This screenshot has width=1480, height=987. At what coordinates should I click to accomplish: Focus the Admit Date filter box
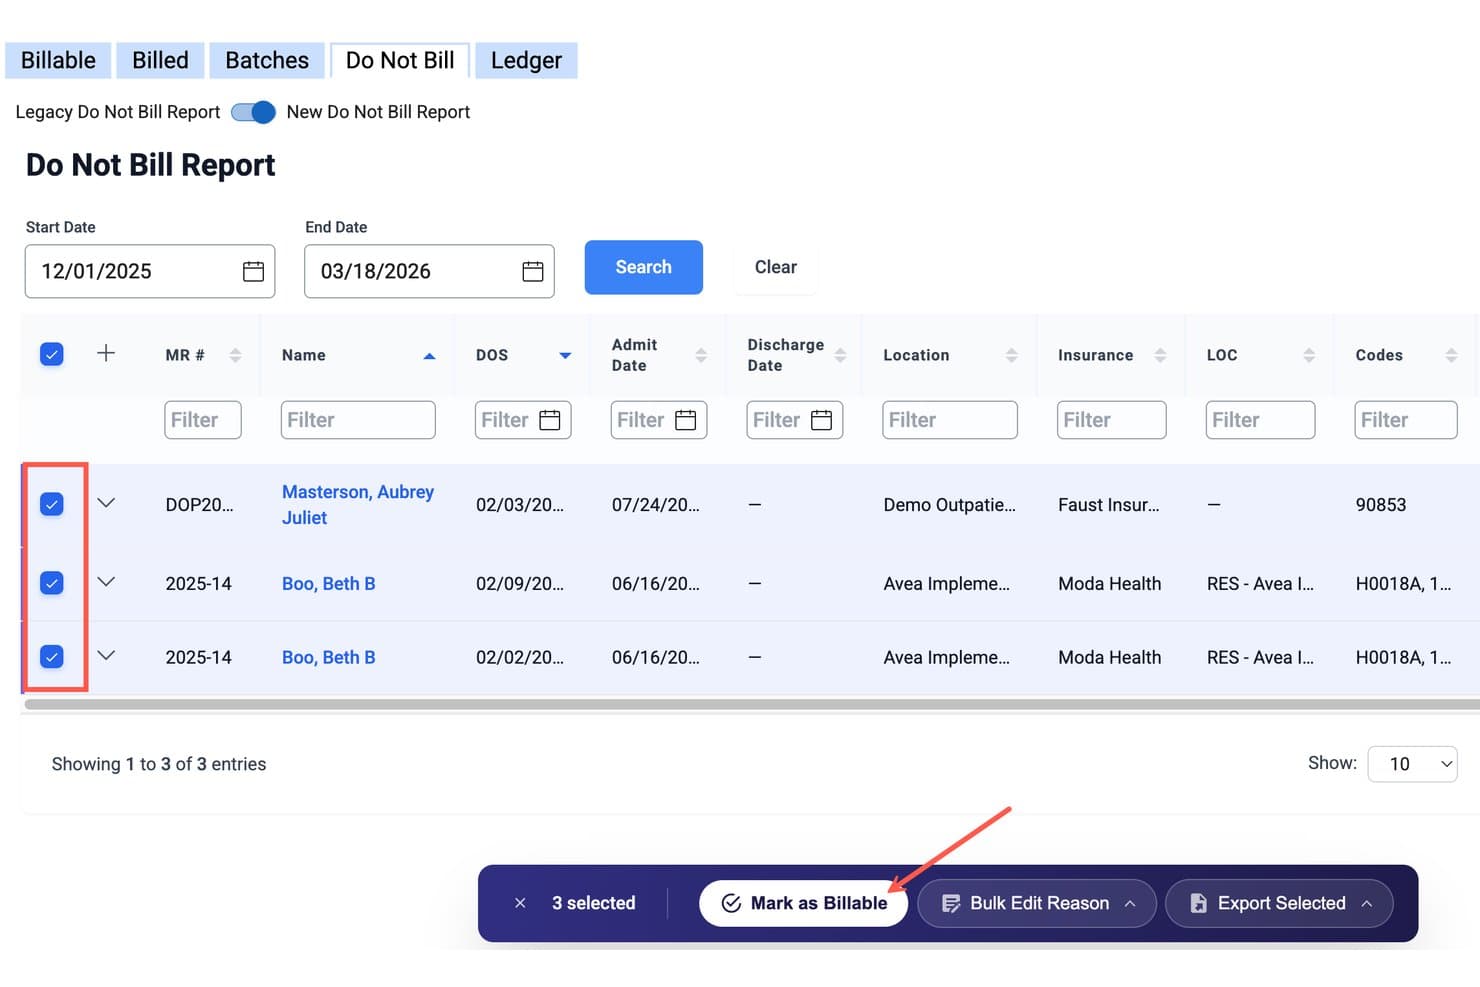[x=659, y=420]
